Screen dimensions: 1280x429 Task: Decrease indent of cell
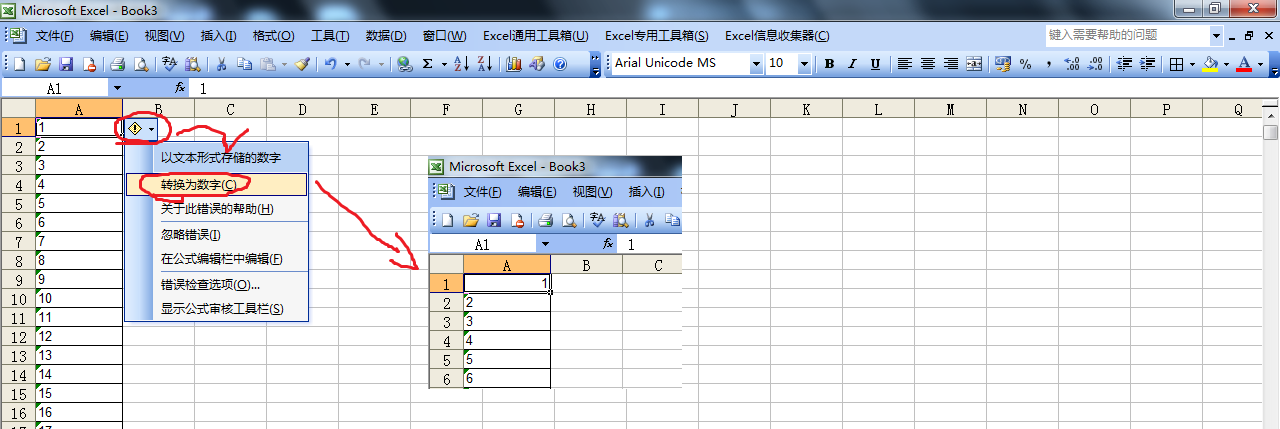tap(1123, 64)
